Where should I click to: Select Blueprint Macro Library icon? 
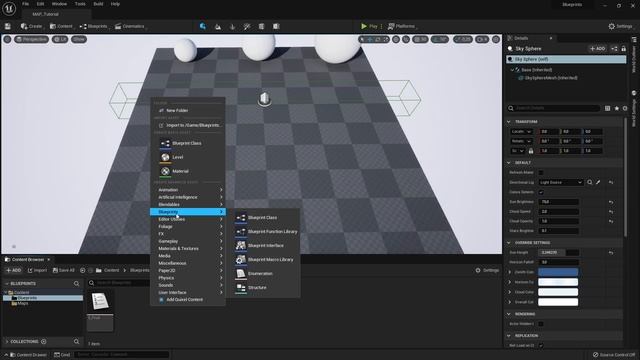pyautogui.click(x=241, y=260)
